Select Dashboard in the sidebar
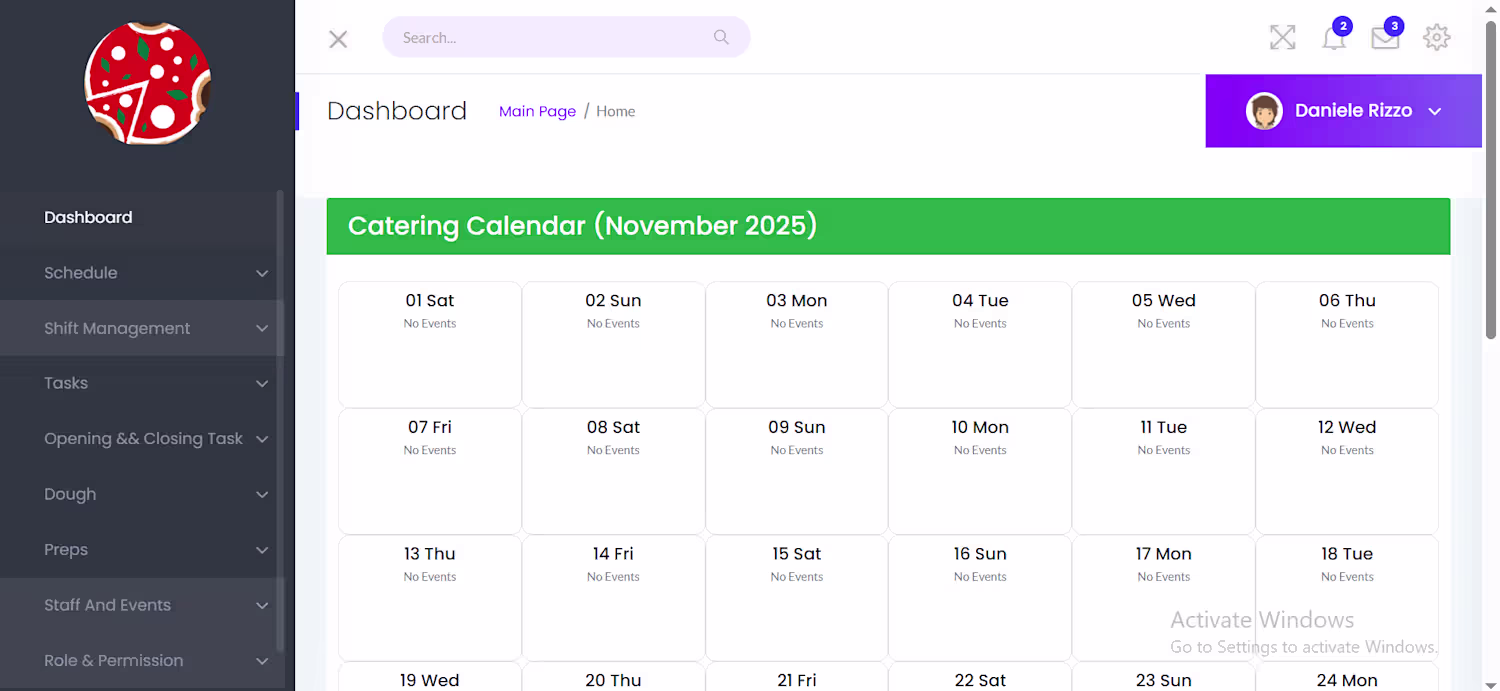Viewport: 1500px width, 691px height. pyautogui.click(x=88, y=217)
